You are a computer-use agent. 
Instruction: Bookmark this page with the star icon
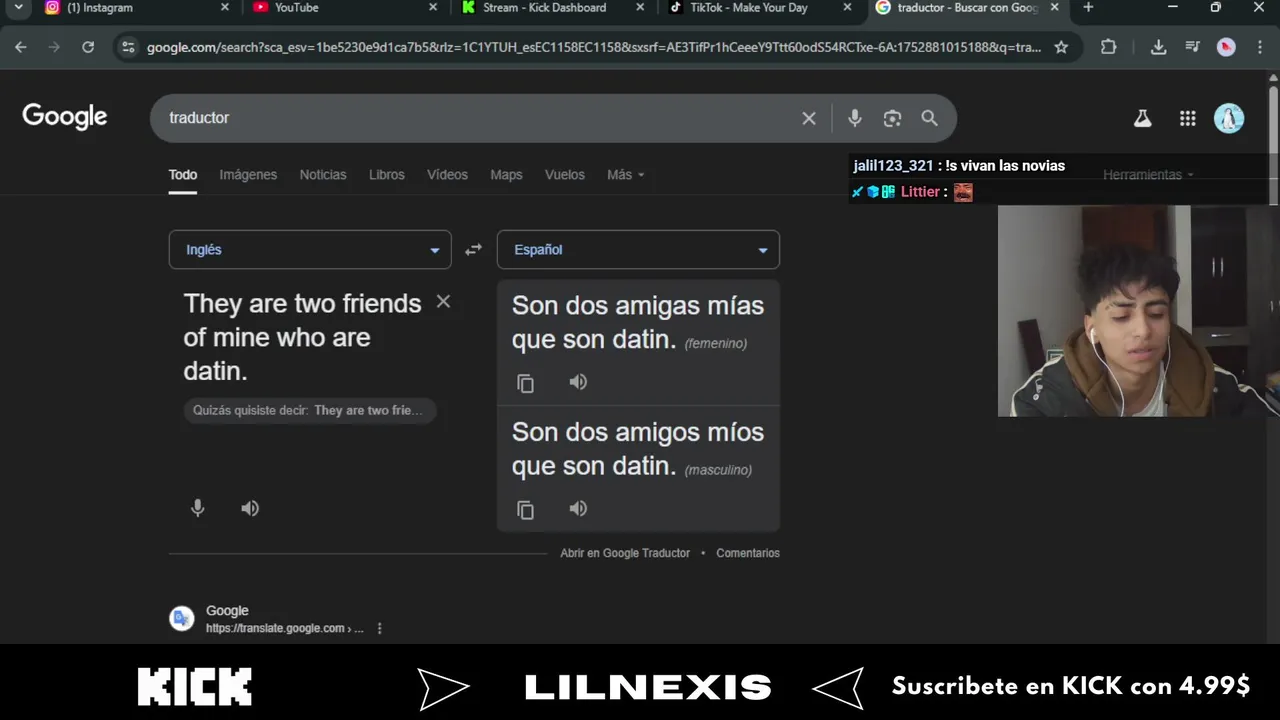point(1061,47)
